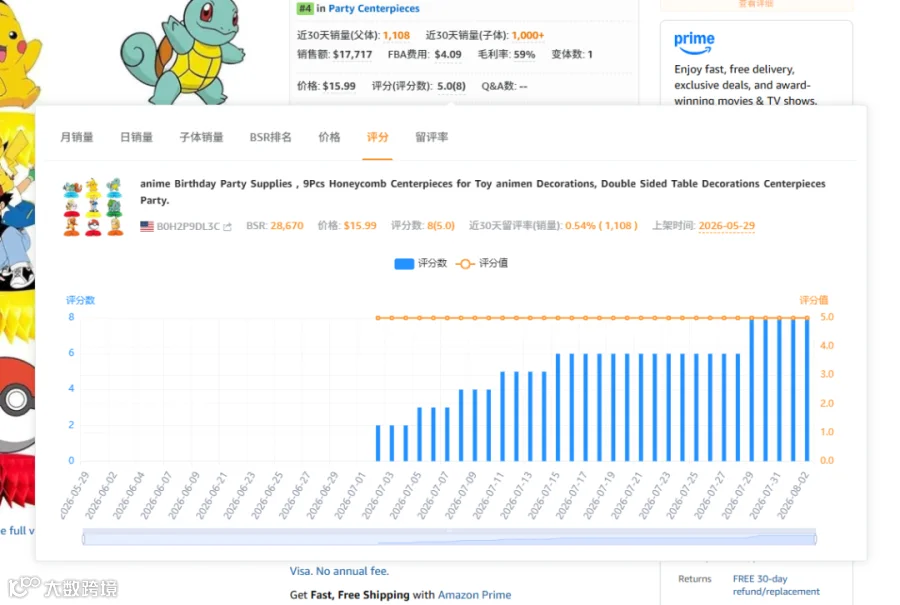Click the honeycomb centerpieces product thumbnail
Viewport: 900px width, 605px height.
click(x=93, y=207)
